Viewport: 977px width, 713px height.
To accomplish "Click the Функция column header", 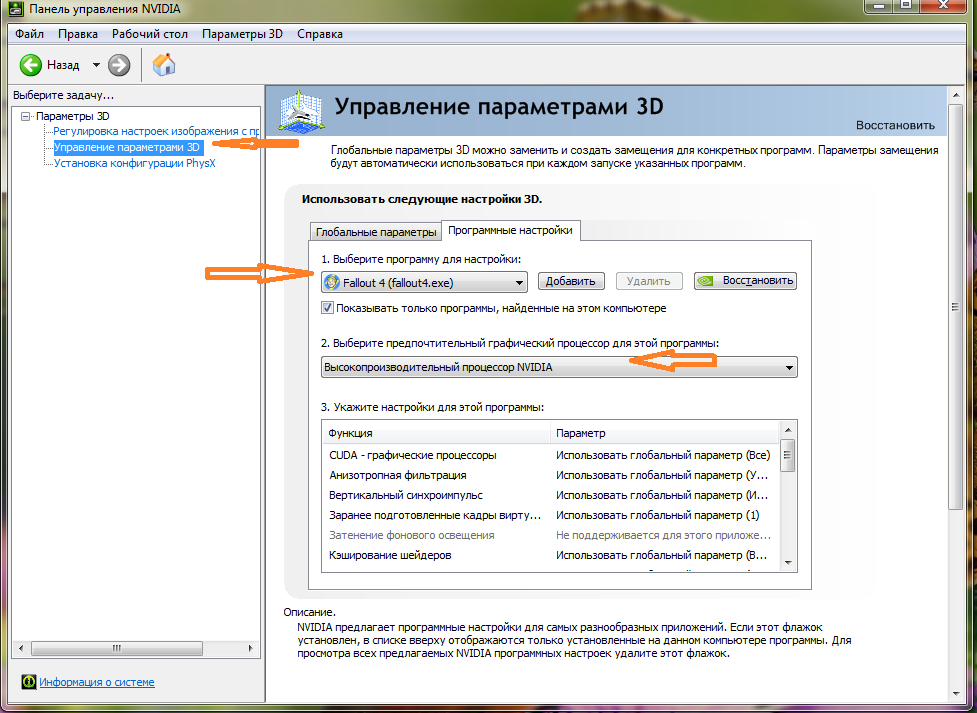I will 436,433.
